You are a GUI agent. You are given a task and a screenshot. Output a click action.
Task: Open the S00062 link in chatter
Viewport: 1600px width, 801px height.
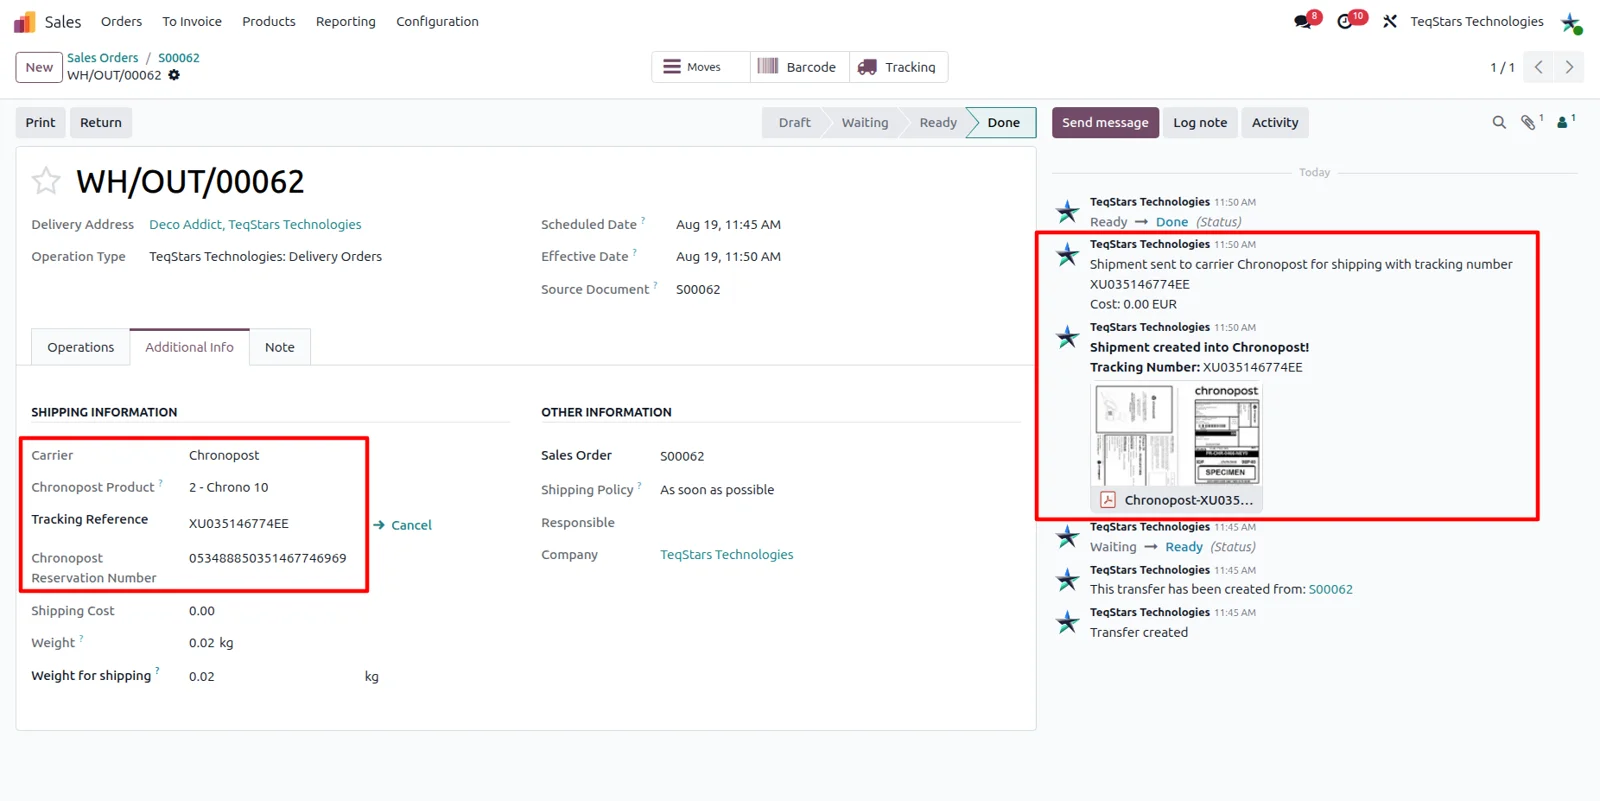(1331, 589)
